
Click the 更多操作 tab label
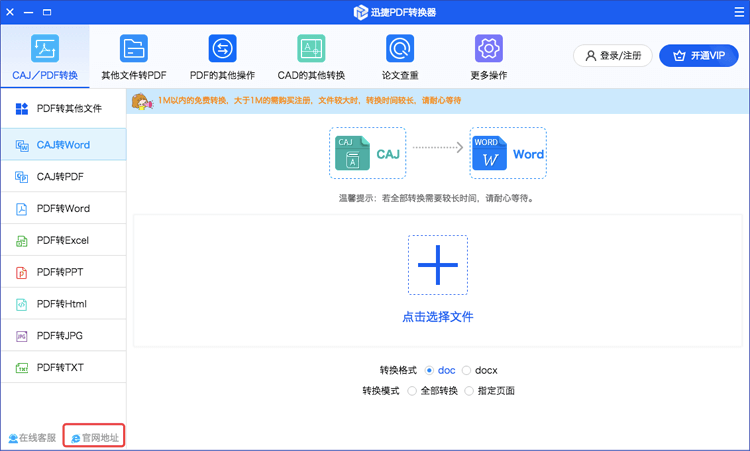pos(489,76)
